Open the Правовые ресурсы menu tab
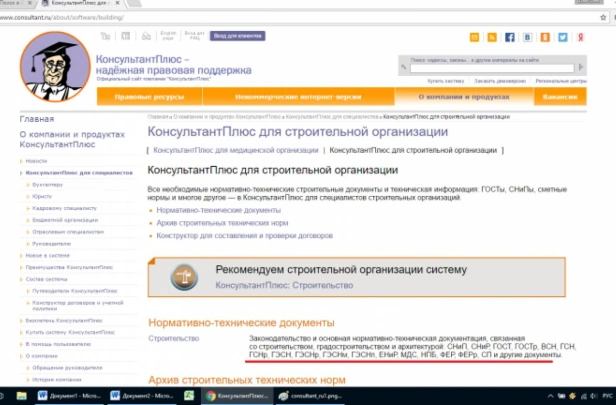Viewport: 616px width, 405px height. tap(149, 97)
